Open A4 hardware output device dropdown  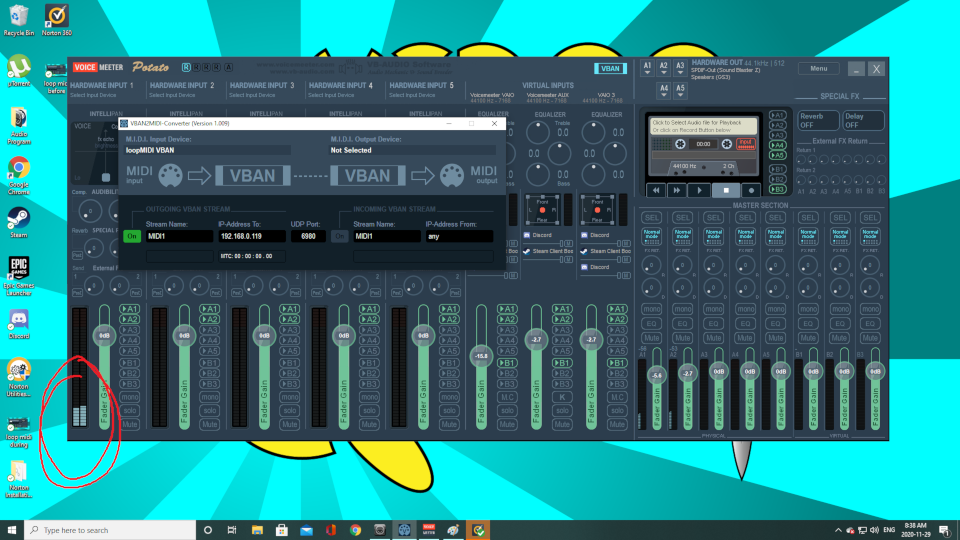(664, 91)
